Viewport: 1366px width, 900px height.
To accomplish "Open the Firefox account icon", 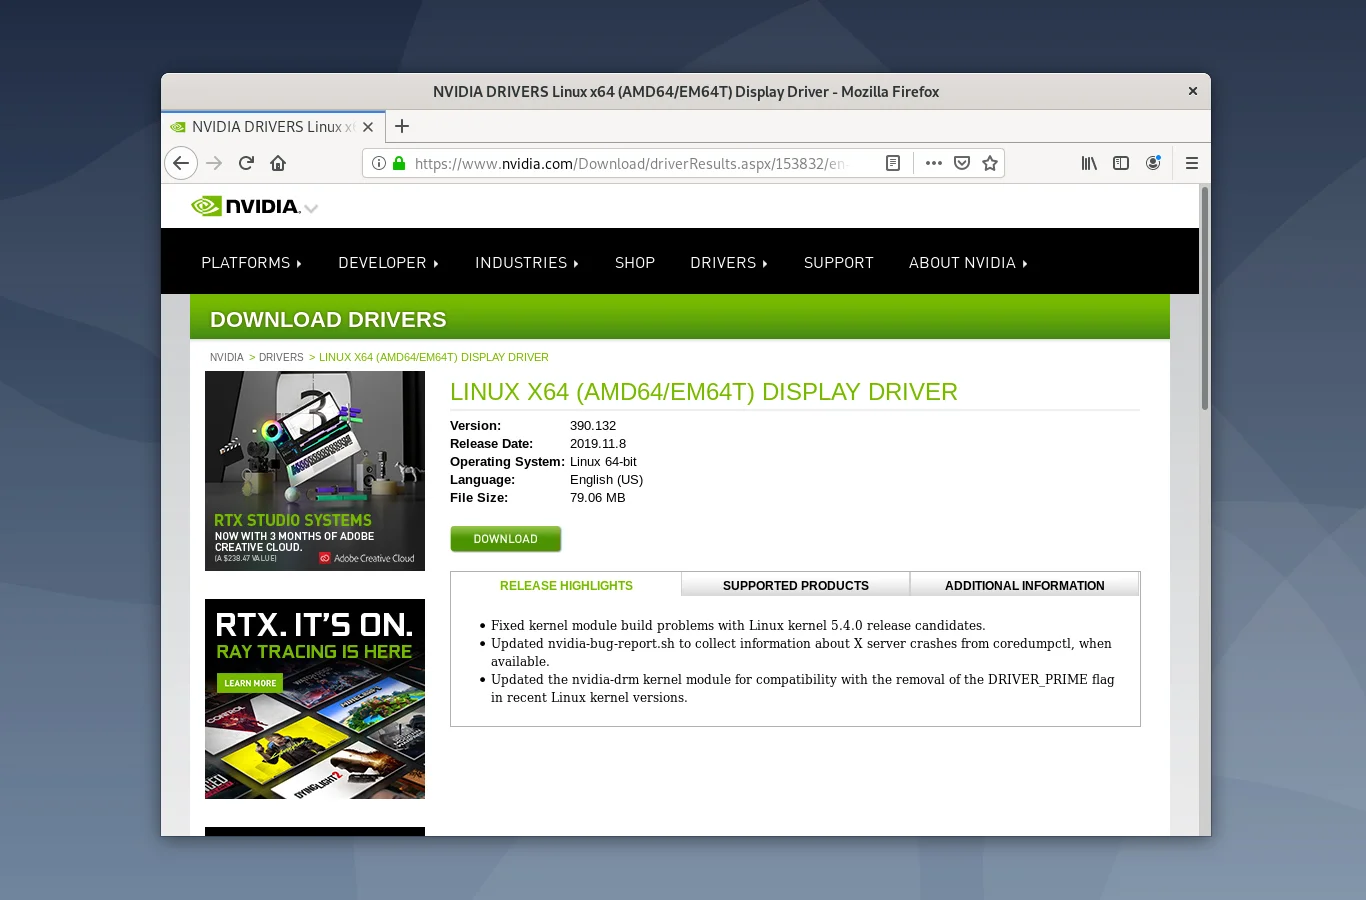I will point(1153,163).
